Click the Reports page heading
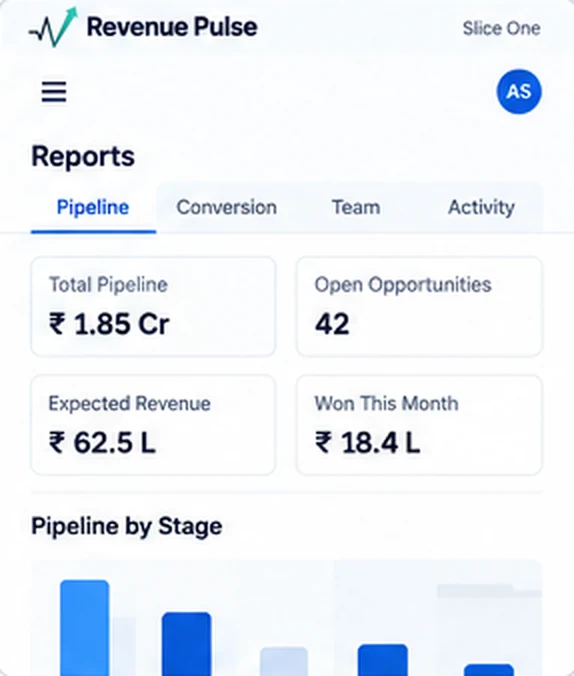Image resolution: width=574 pixels, height=676 pixels. click(83, 156)
